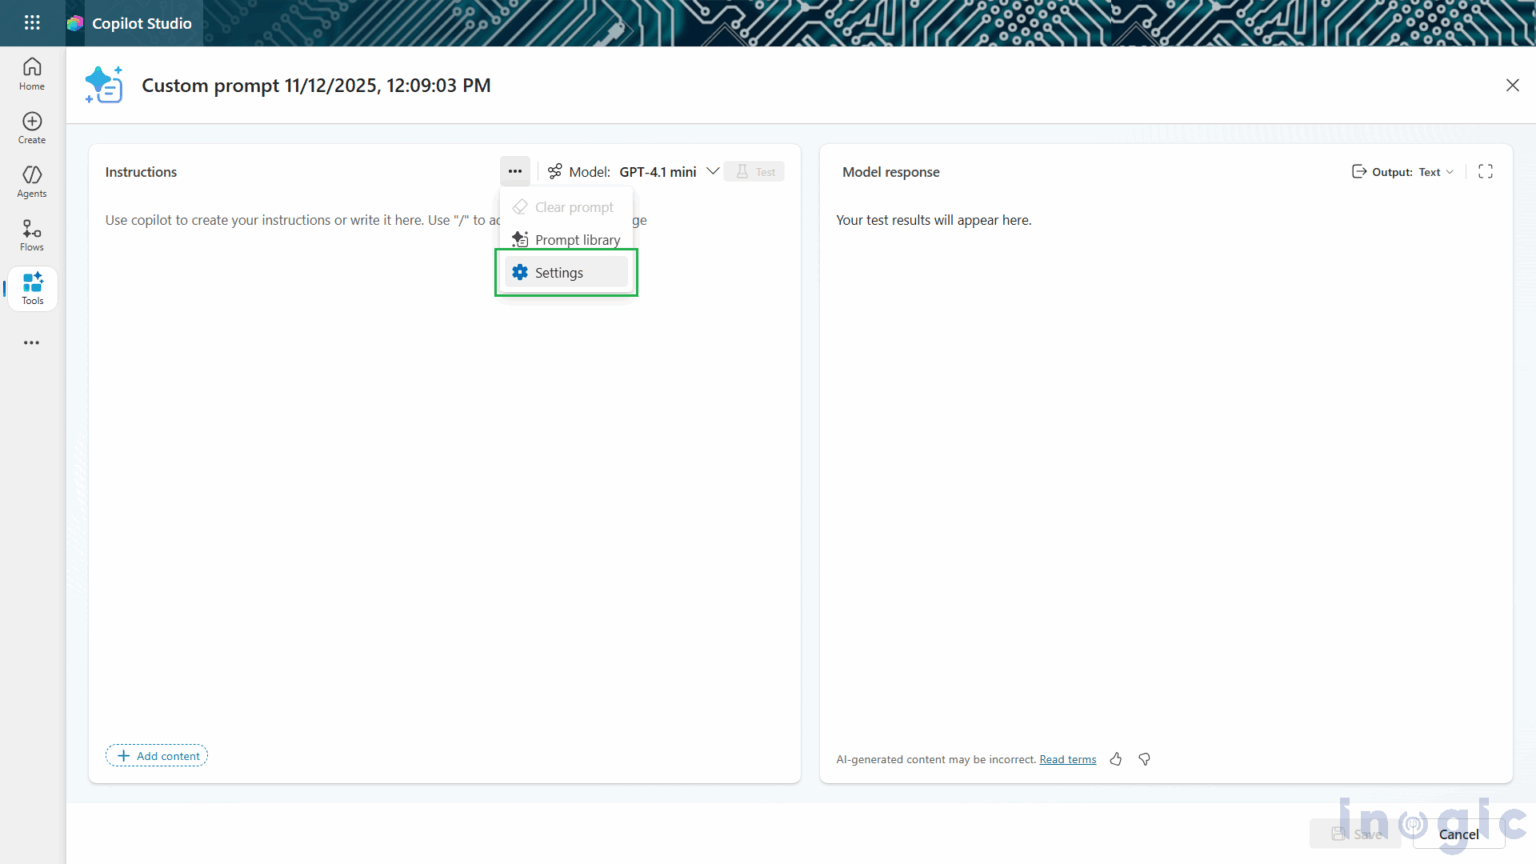Image resolution: width=1536 pixels, height=864 pixels.
Task: Cancel the custom prompt editing
Action: (x=1458, y=833)
